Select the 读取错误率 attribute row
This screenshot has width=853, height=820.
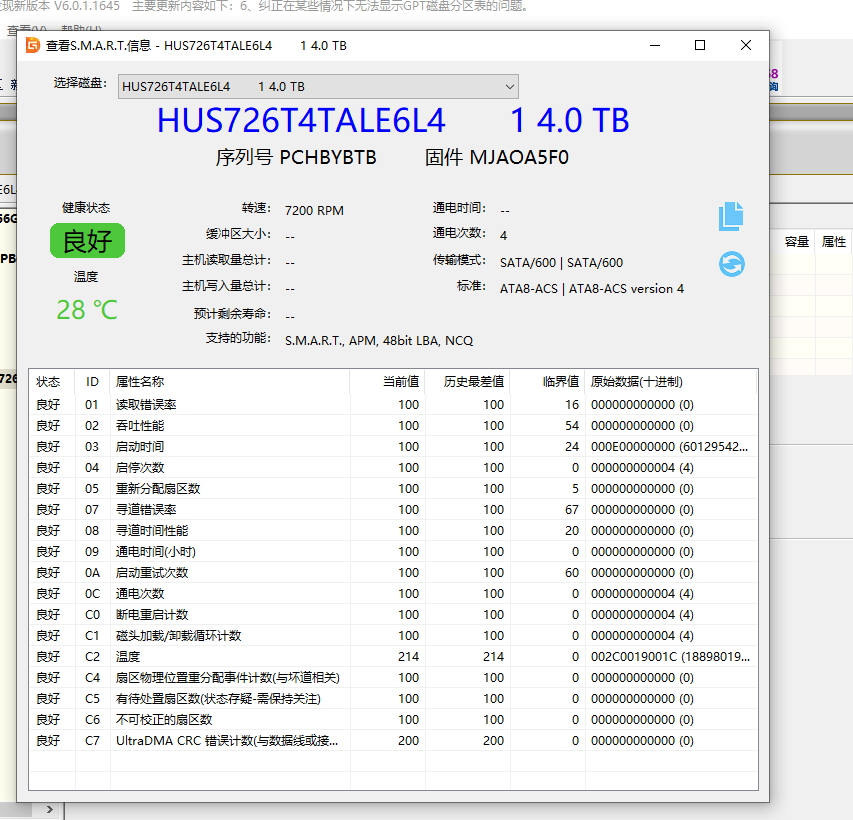[146, 405]
